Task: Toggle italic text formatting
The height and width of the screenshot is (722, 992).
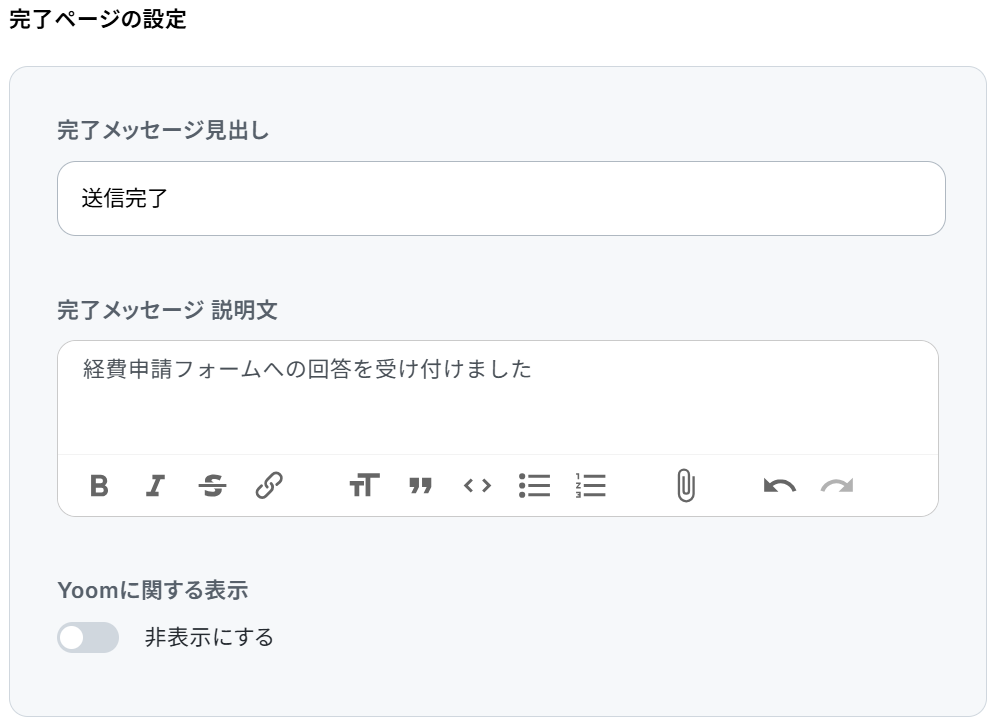Action: pyautogui.click(x=155, y=486)
